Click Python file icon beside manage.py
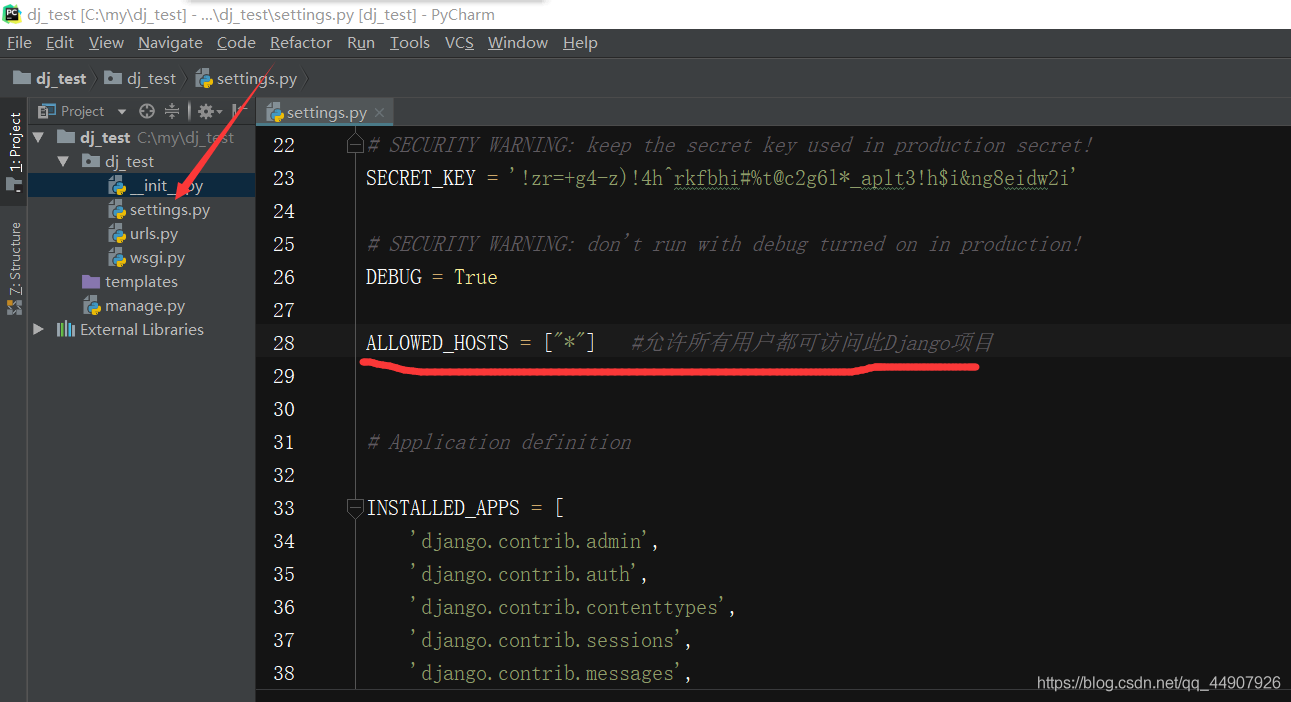 91,305
